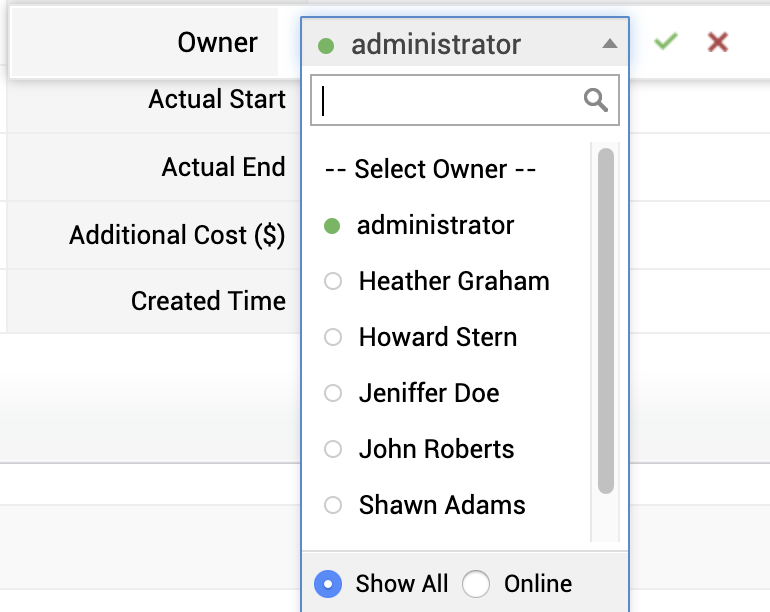Click the owner list scrollbar
770x612 pixels.
pos(605,320)
